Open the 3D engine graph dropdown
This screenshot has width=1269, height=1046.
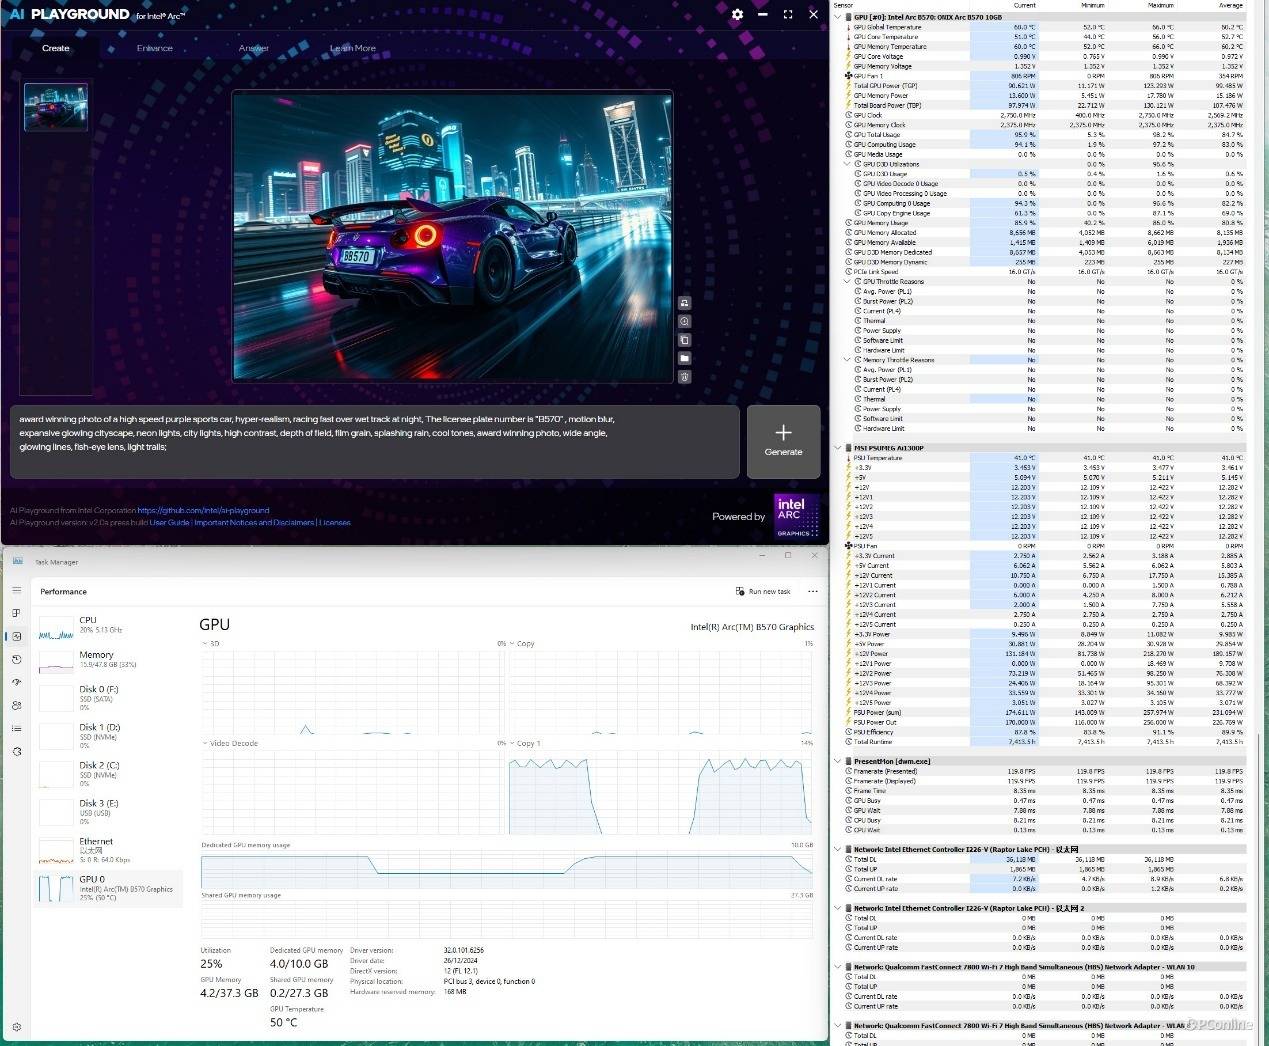point(205,644)
